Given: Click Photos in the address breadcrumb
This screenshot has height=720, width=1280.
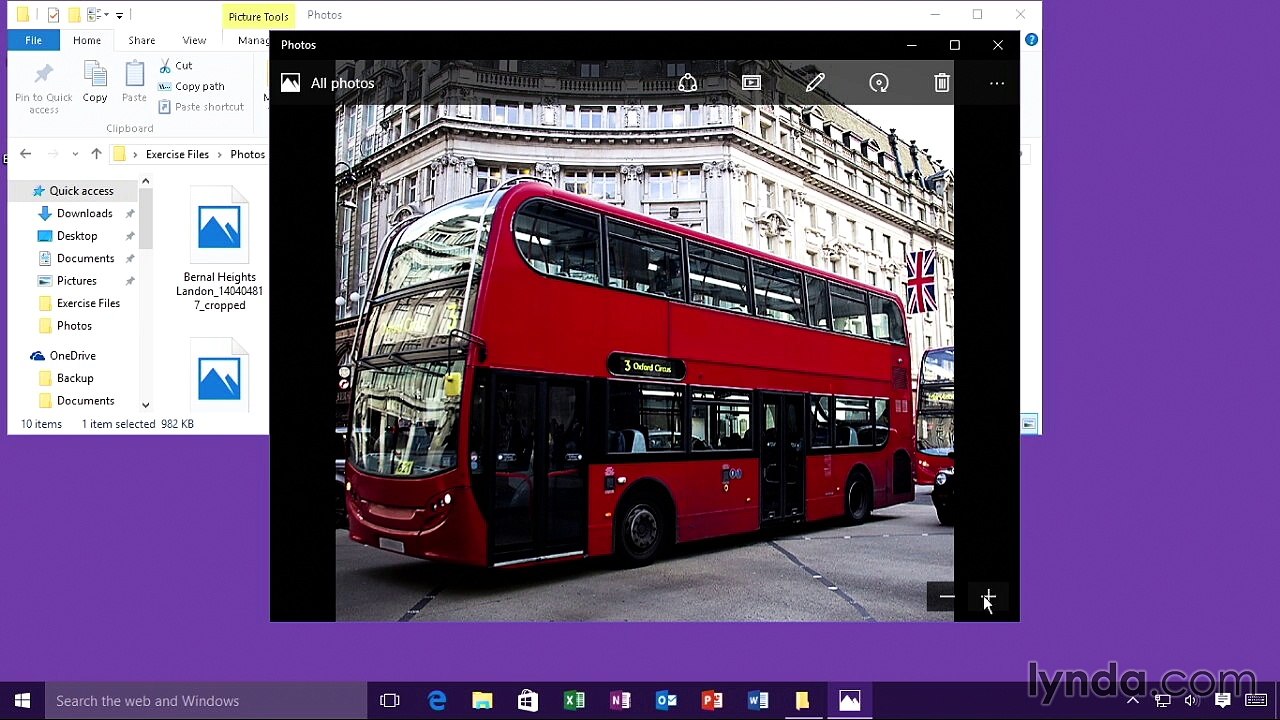Looking at the screenshot, I should tap(247, 154).
